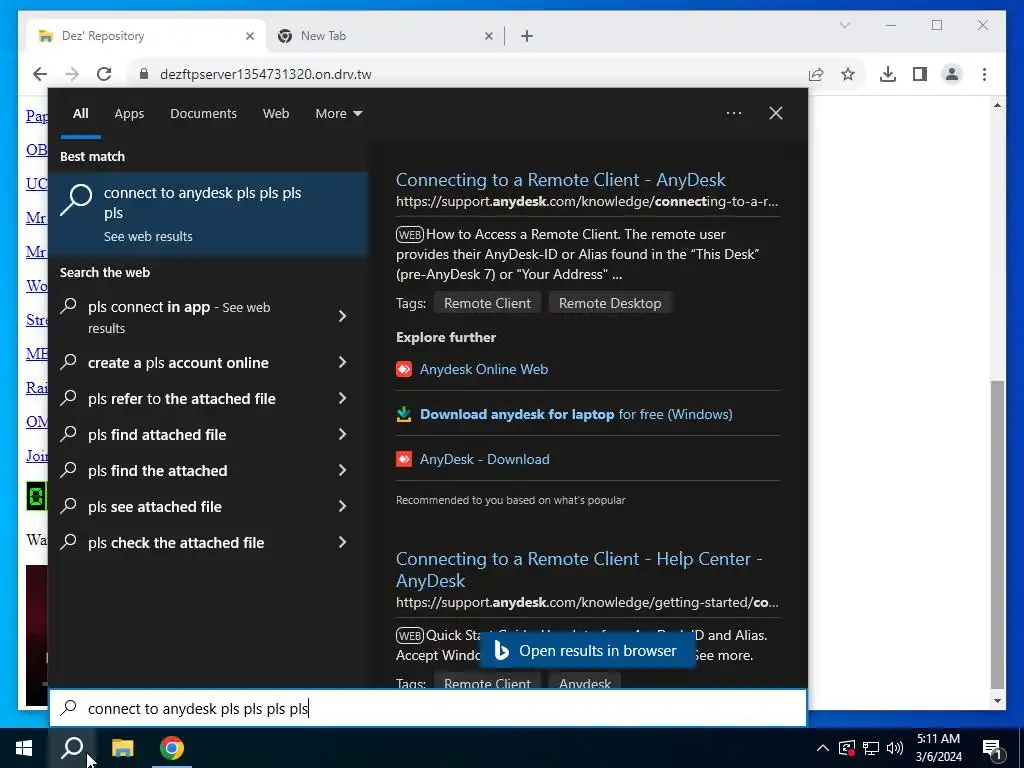Expand arrow for 'pls see attached file'
This screenshot has width=1024, height=768.
[342, 506]
